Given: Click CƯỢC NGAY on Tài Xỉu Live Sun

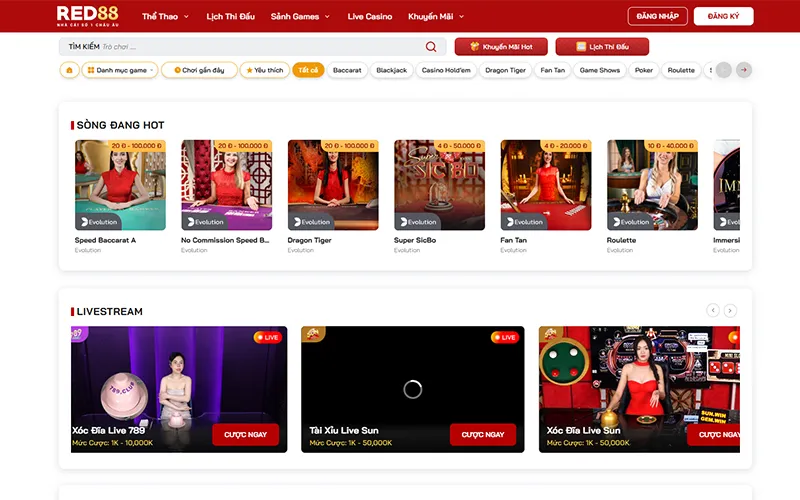Looking at the screenshot, I should (x=483, y=435).
